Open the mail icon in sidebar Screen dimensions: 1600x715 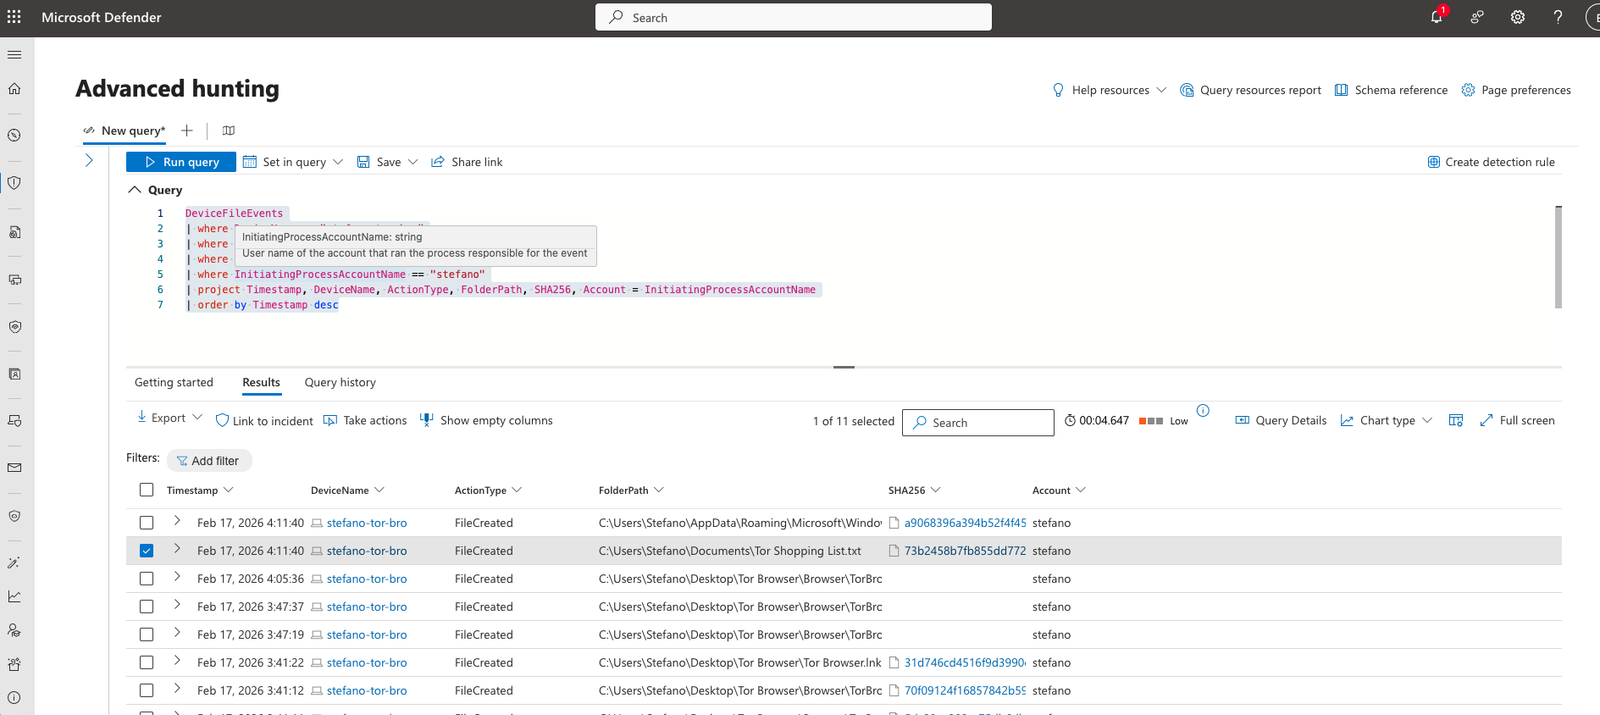[14, 467]
